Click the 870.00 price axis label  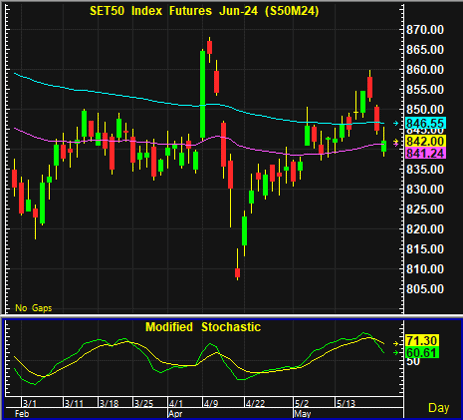pos(425,30)
